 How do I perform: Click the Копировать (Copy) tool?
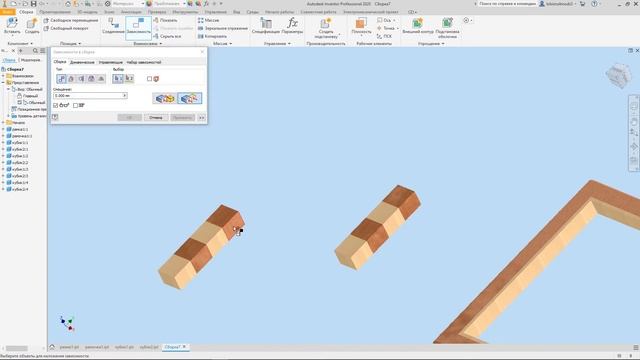(212, 36)
